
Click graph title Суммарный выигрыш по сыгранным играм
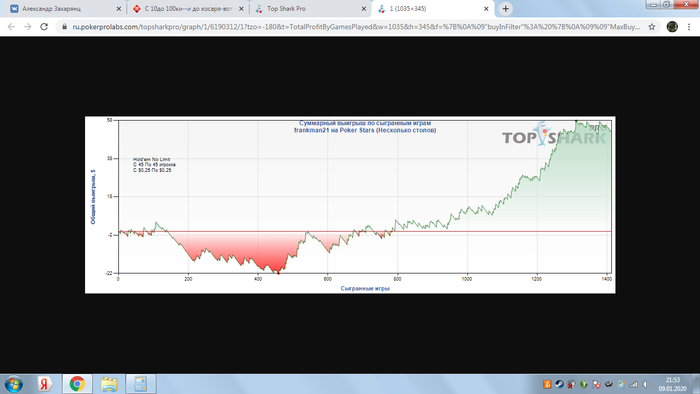pos(365,123)
